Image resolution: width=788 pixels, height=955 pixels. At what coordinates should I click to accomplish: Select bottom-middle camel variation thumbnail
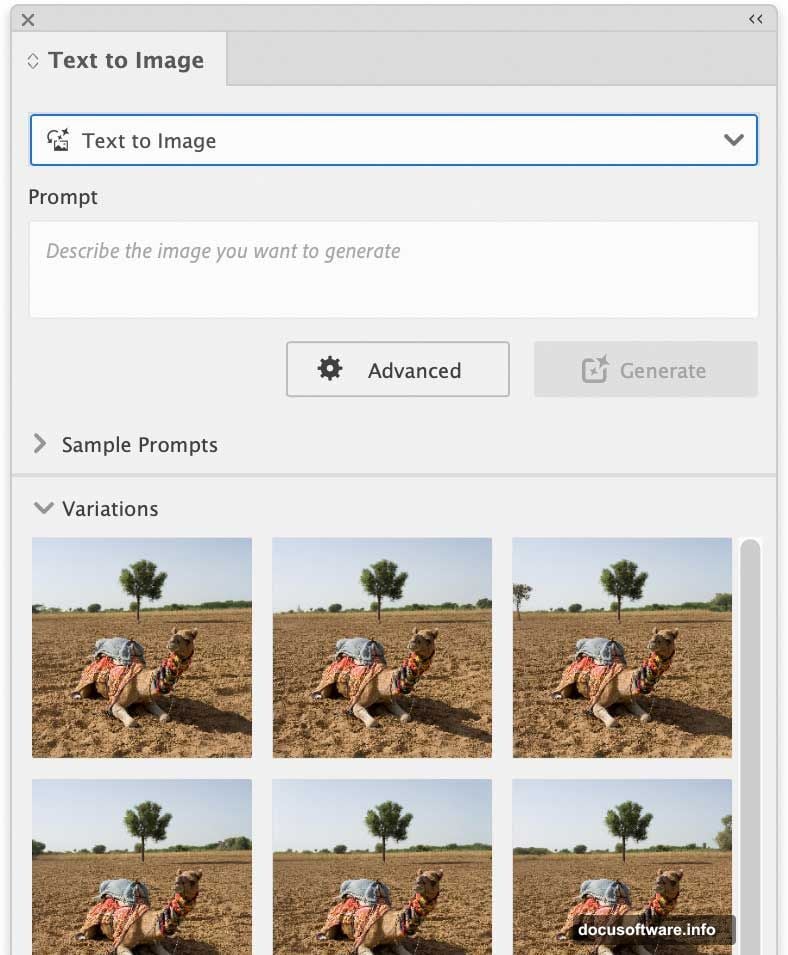pos(382,866)
